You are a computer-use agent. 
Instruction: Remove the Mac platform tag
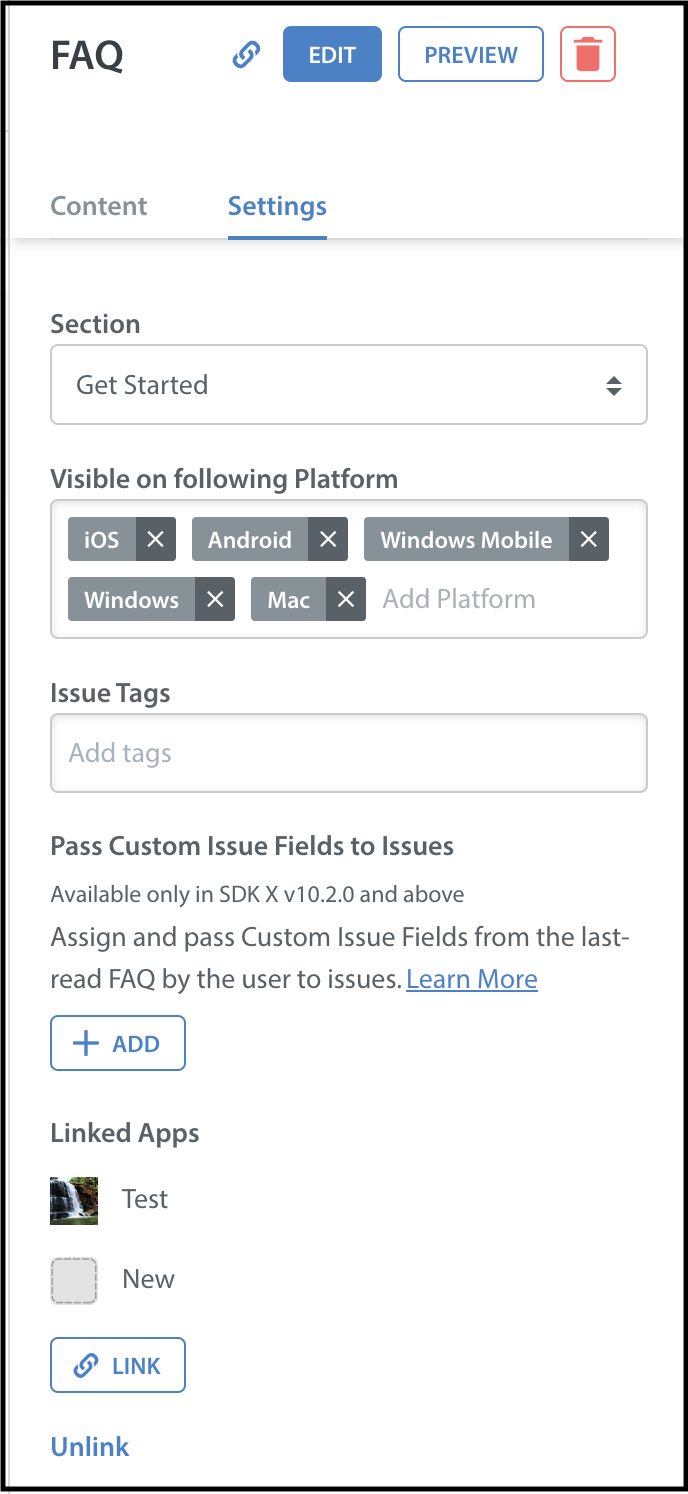click(x=346, y=599)
